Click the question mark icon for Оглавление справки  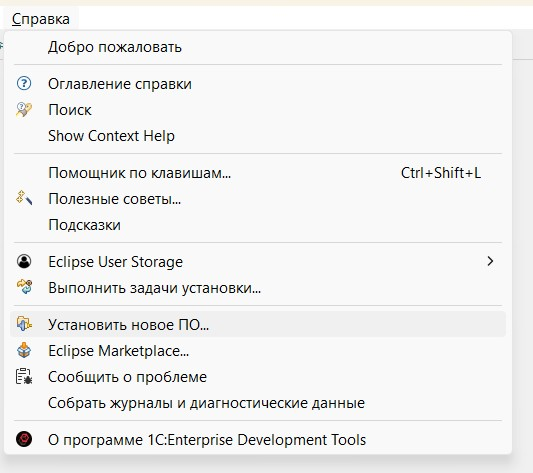coord(24,84)
